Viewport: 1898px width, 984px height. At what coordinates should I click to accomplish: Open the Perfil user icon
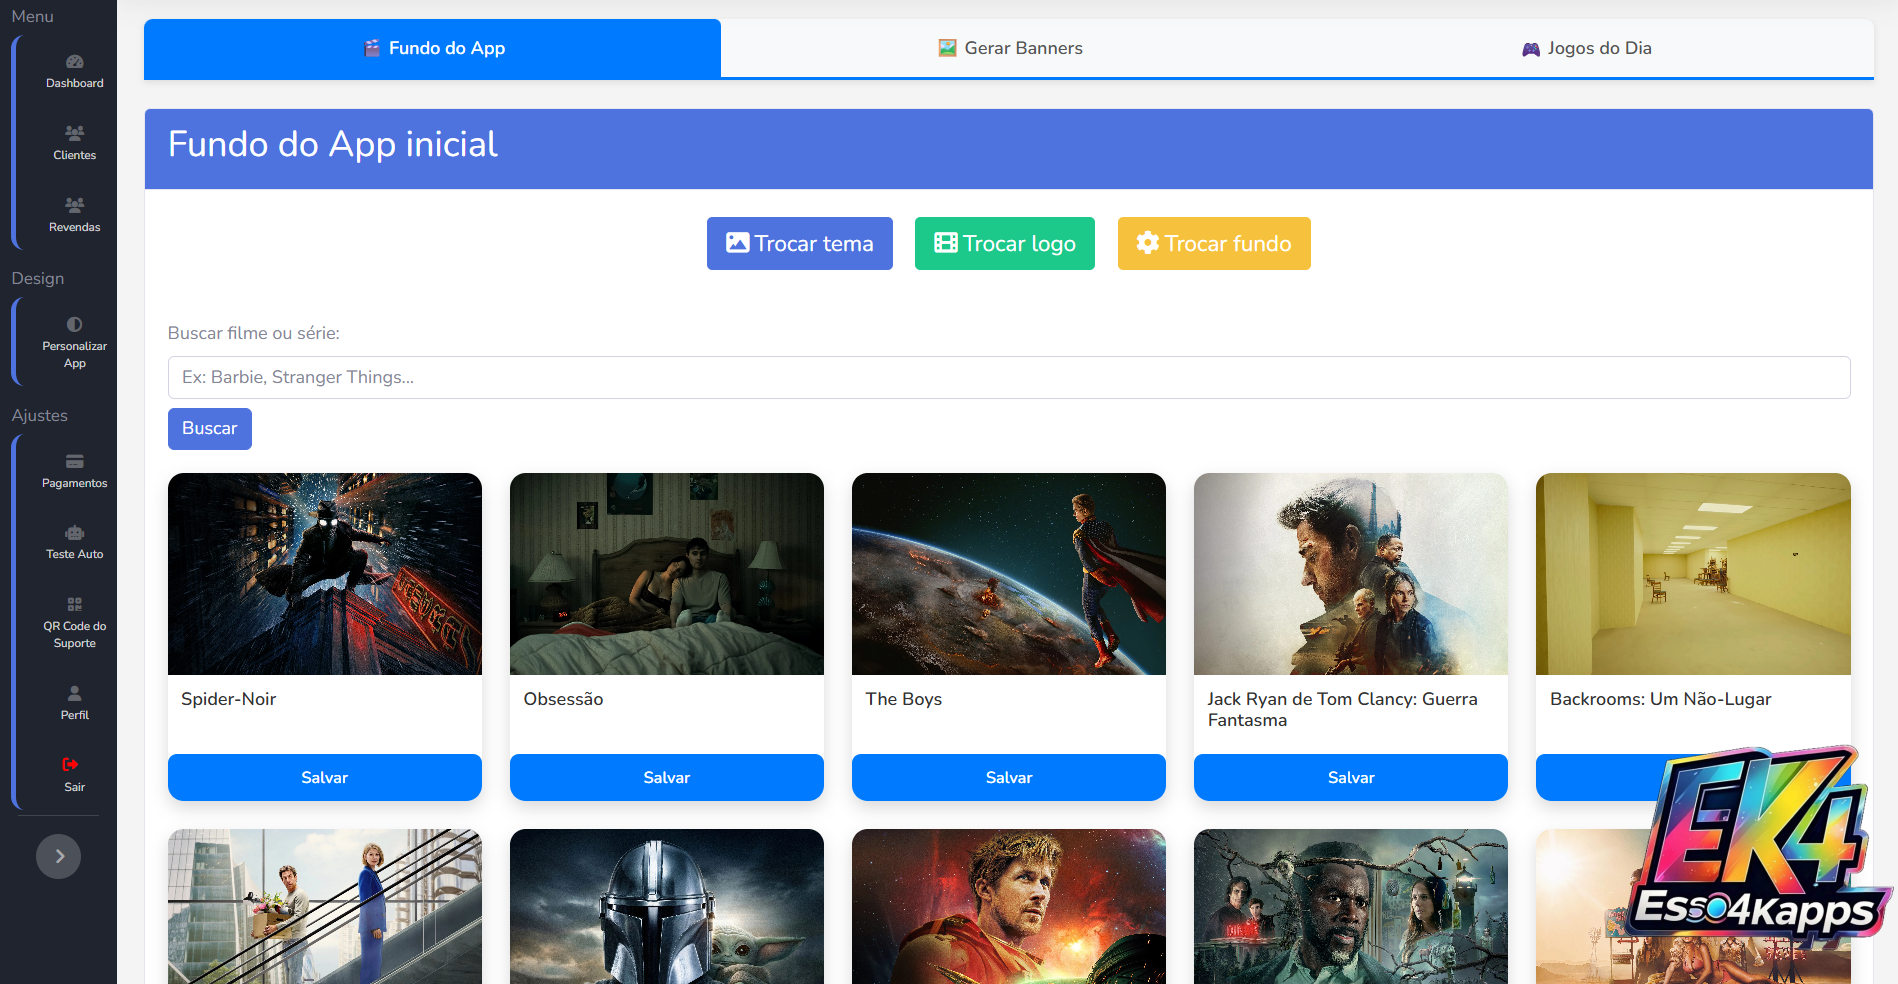pyautogui.click(x=74, y=693)
